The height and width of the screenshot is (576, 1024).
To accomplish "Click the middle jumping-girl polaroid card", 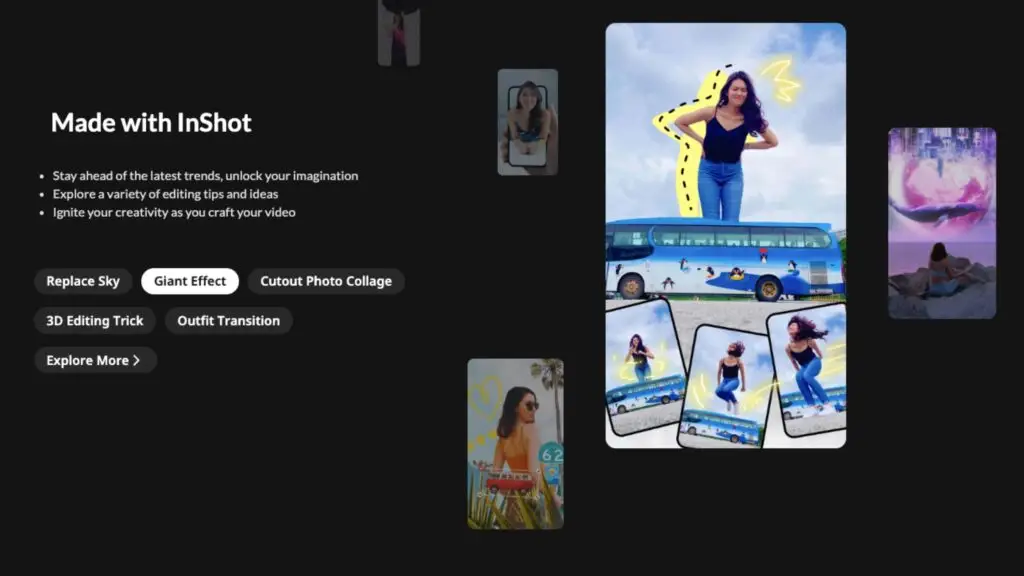I will [x=724, y=383].
